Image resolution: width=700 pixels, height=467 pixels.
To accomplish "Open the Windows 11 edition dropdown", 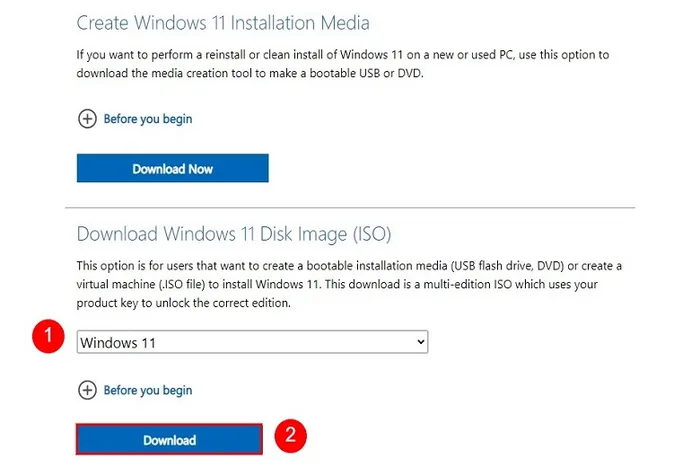I will [x=252, y=342].
